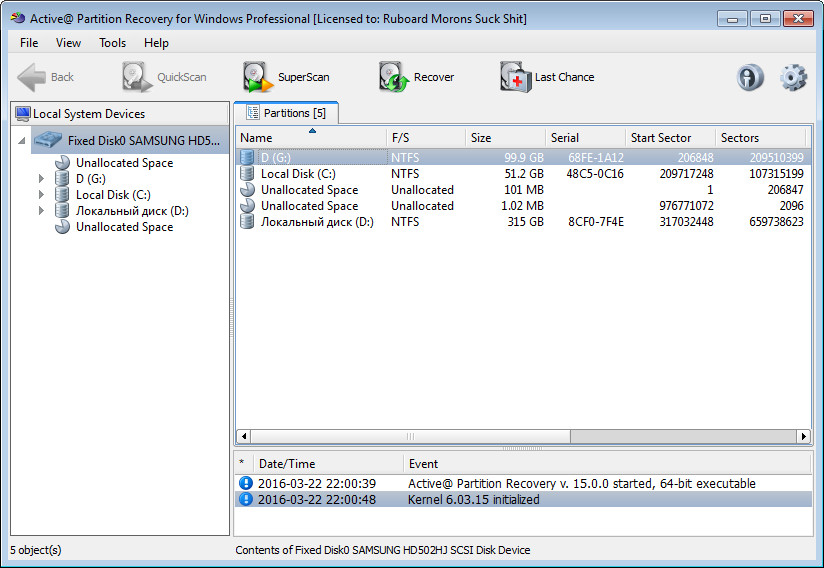Click the Date/Time log column header
The width and height of the screenshot is (824, 568).
pyautogui.click(x=328, y=463)
